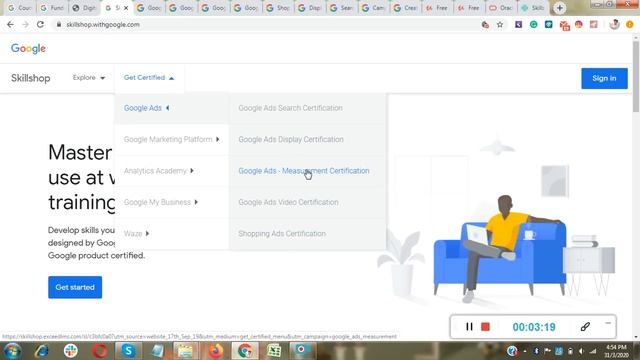The height and width of the screenshot is (360, 640).
Task: Open a new browser tab
Action: coord(560,8)
